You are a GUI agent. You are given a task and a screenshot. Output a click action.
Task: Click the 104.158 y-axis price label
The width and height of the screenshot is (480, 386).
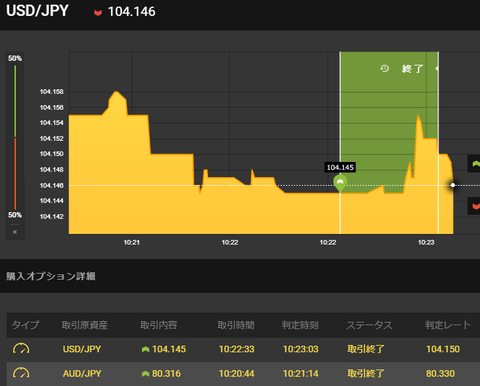(x=51, y=92)
